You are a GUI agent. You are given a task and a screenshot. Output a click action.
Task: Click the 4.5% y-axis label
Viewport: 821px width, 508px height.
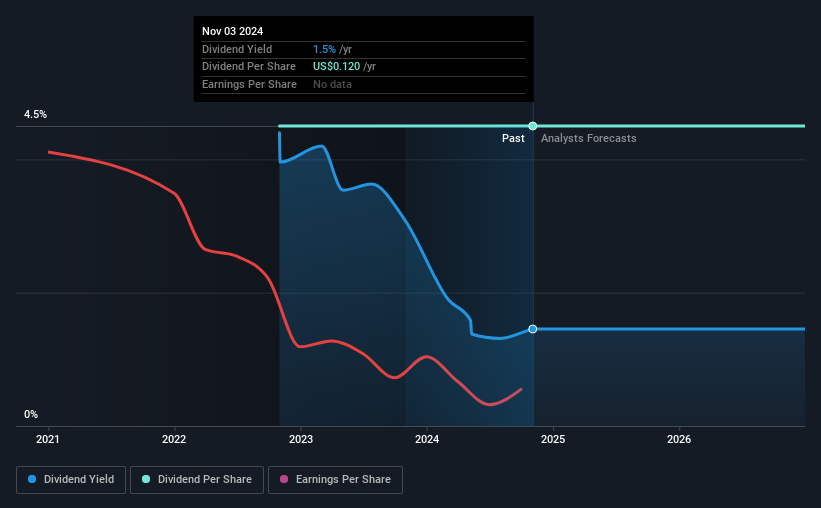coord(35,114)
